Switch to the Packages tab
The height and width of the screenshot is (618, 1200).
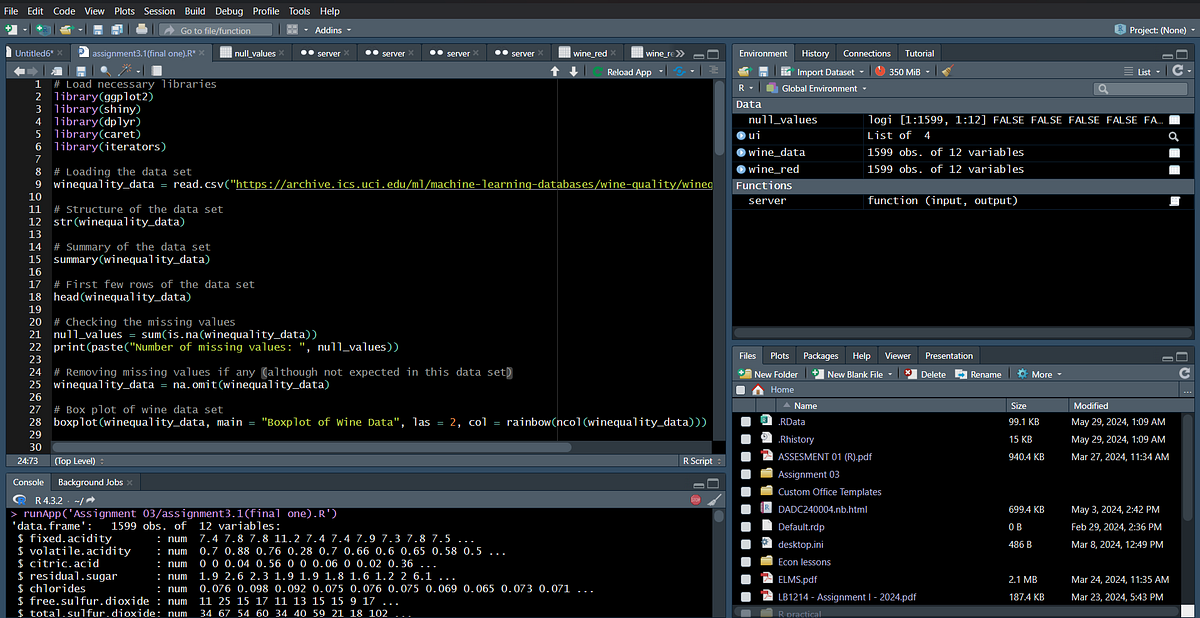tap(820, 355)
